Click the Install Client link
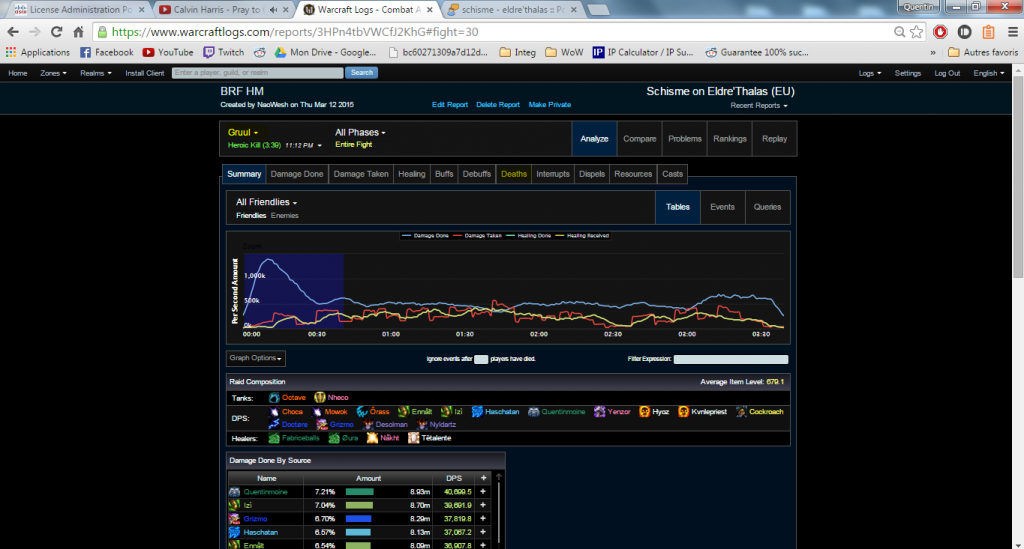1024x549 pixels. click(144, 73)
